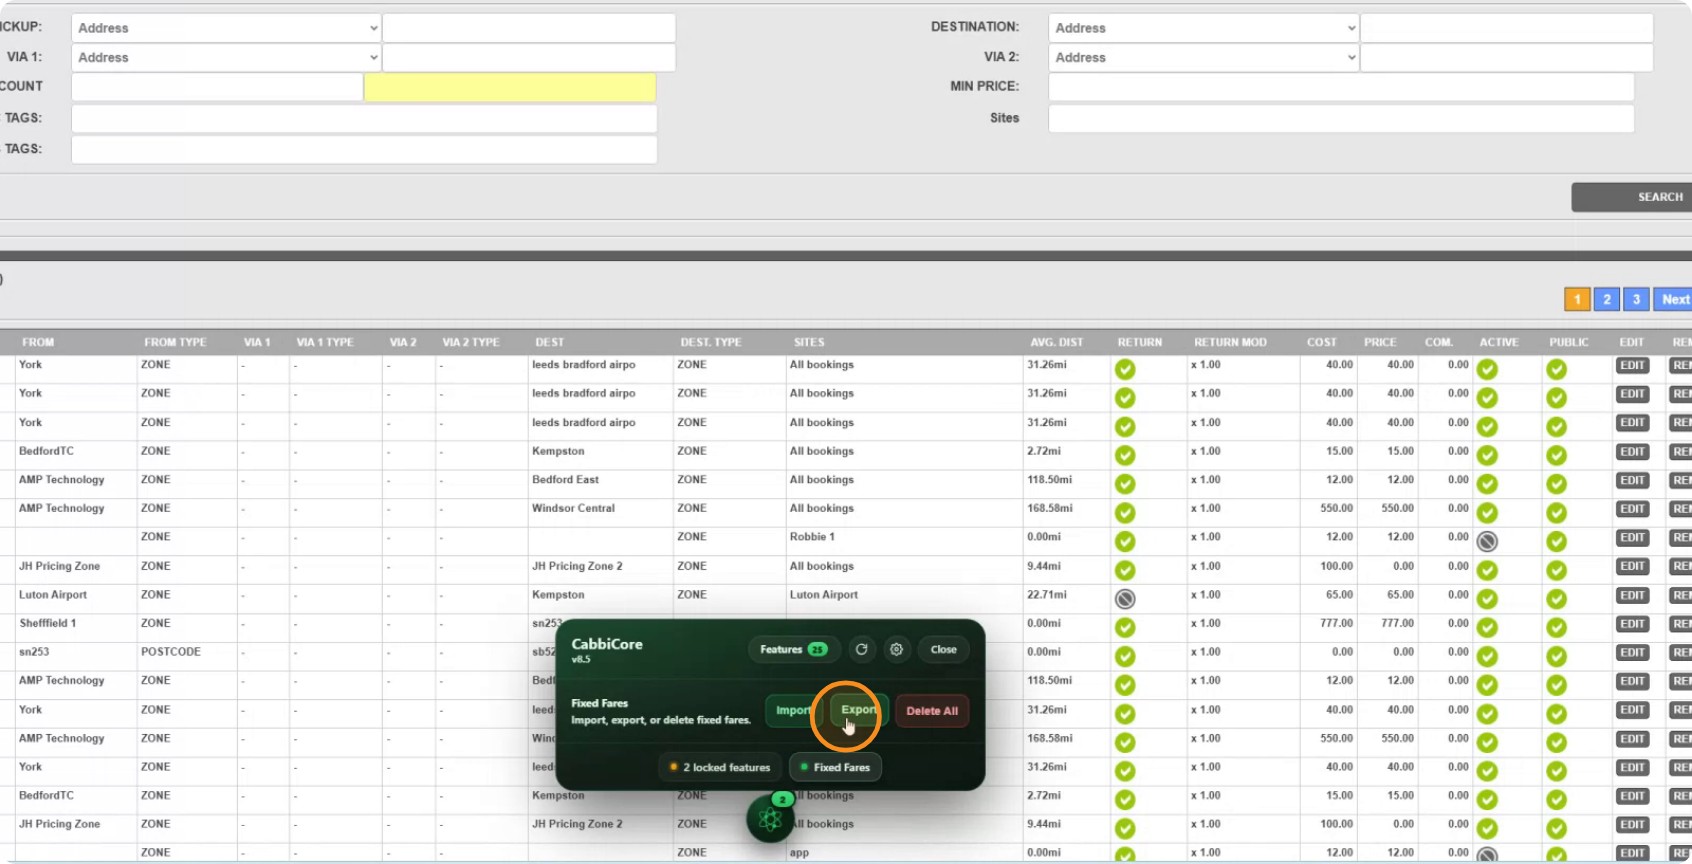Click EDIT for the Luton Airport row
This screenshot has width=1692, height=864.
1633,595
